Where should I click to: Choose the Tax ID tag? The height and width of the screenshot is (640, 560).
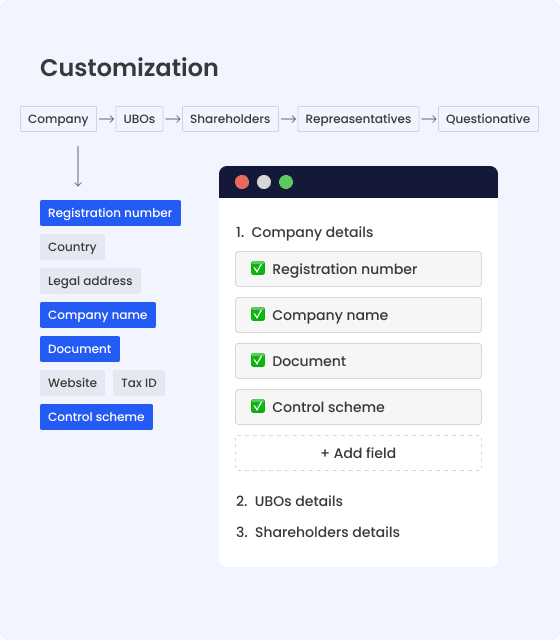[x=139, y=383]
